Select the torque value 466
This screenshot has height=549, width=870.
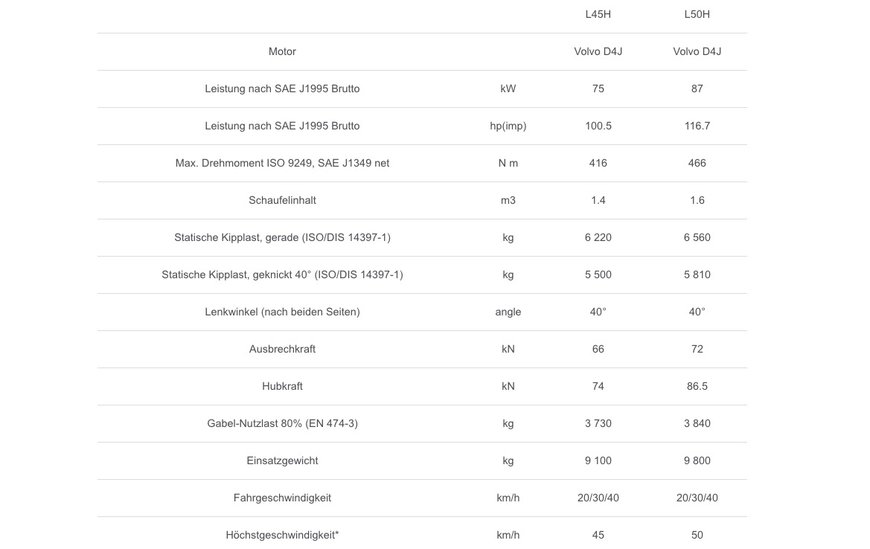pyautogui.click(x=697, y=163)
